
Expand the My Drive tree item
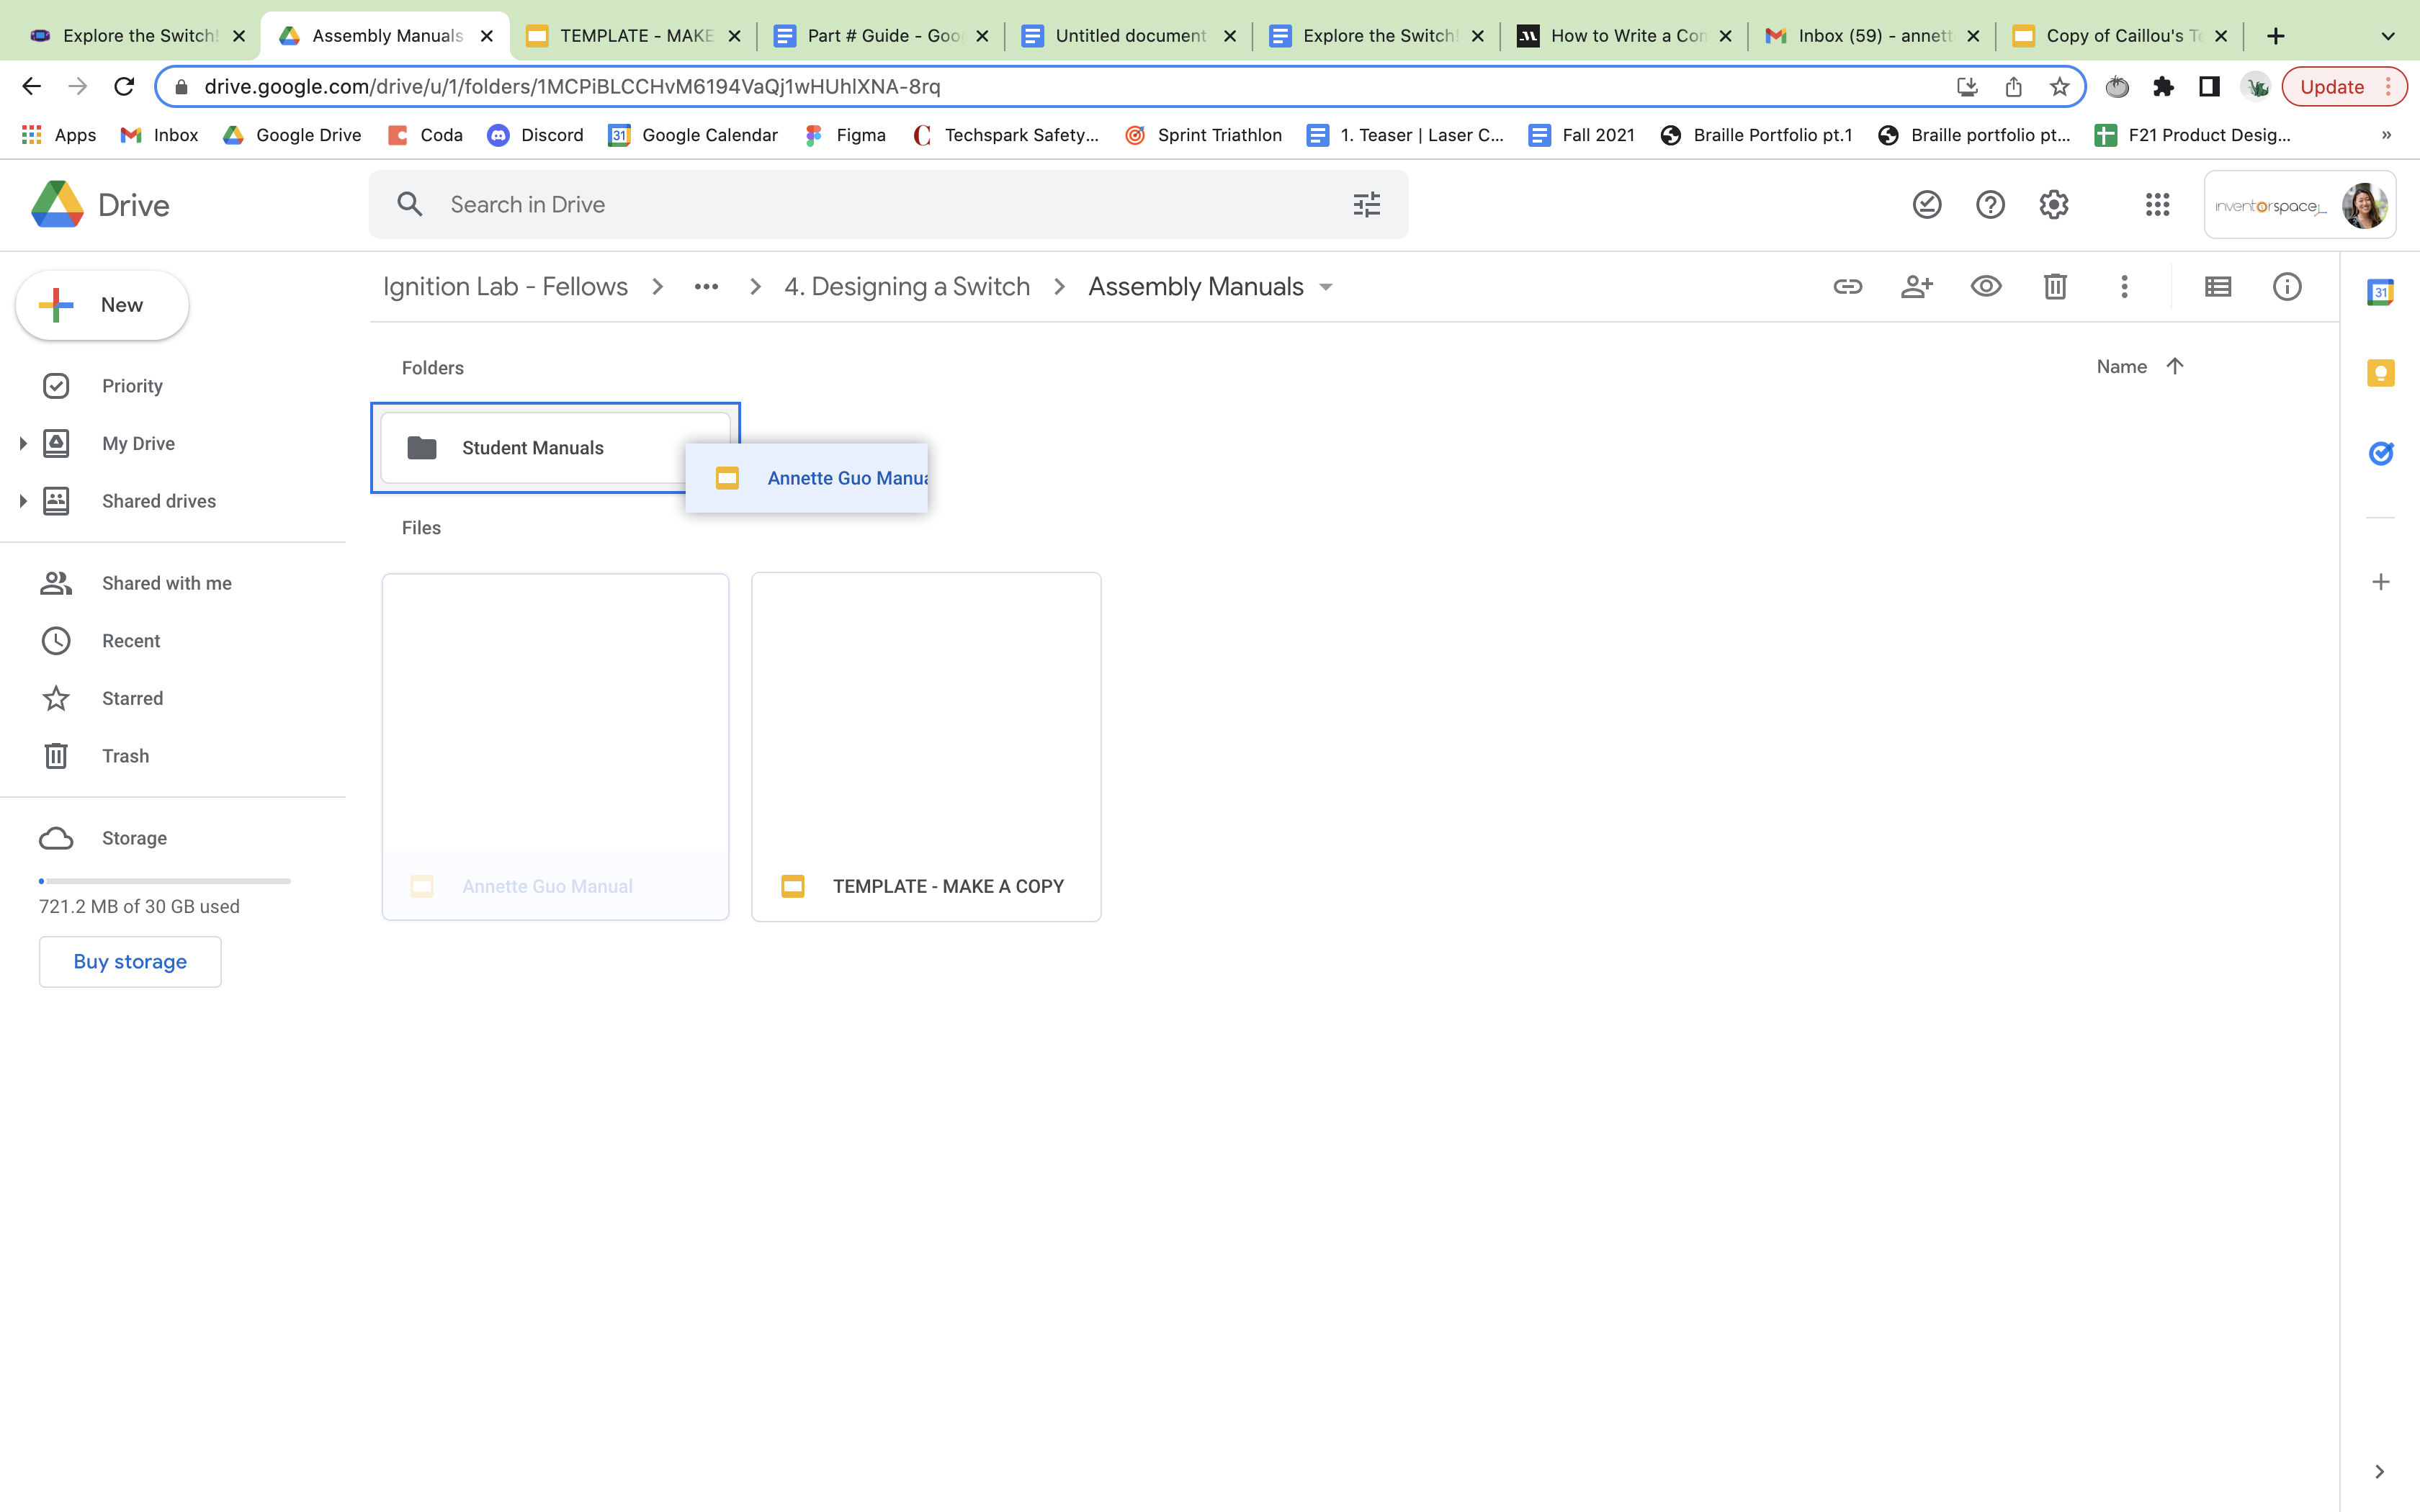tap(24, 443)
